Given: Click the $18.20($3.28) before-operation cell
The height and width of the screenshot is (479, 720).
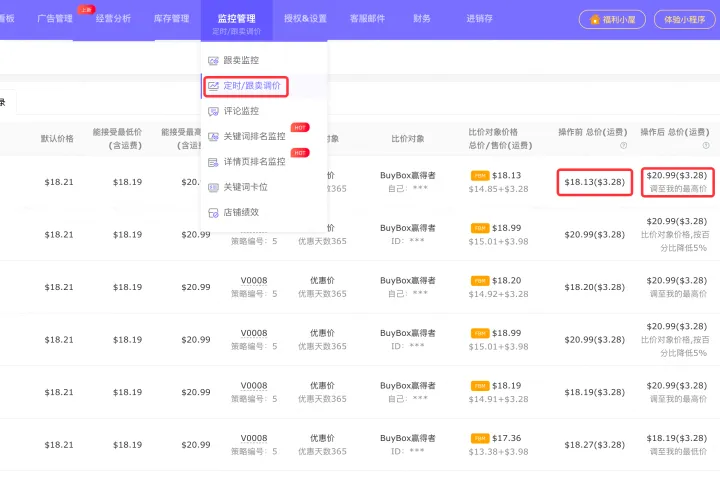Looking at the screenshot, I should 595,287.
